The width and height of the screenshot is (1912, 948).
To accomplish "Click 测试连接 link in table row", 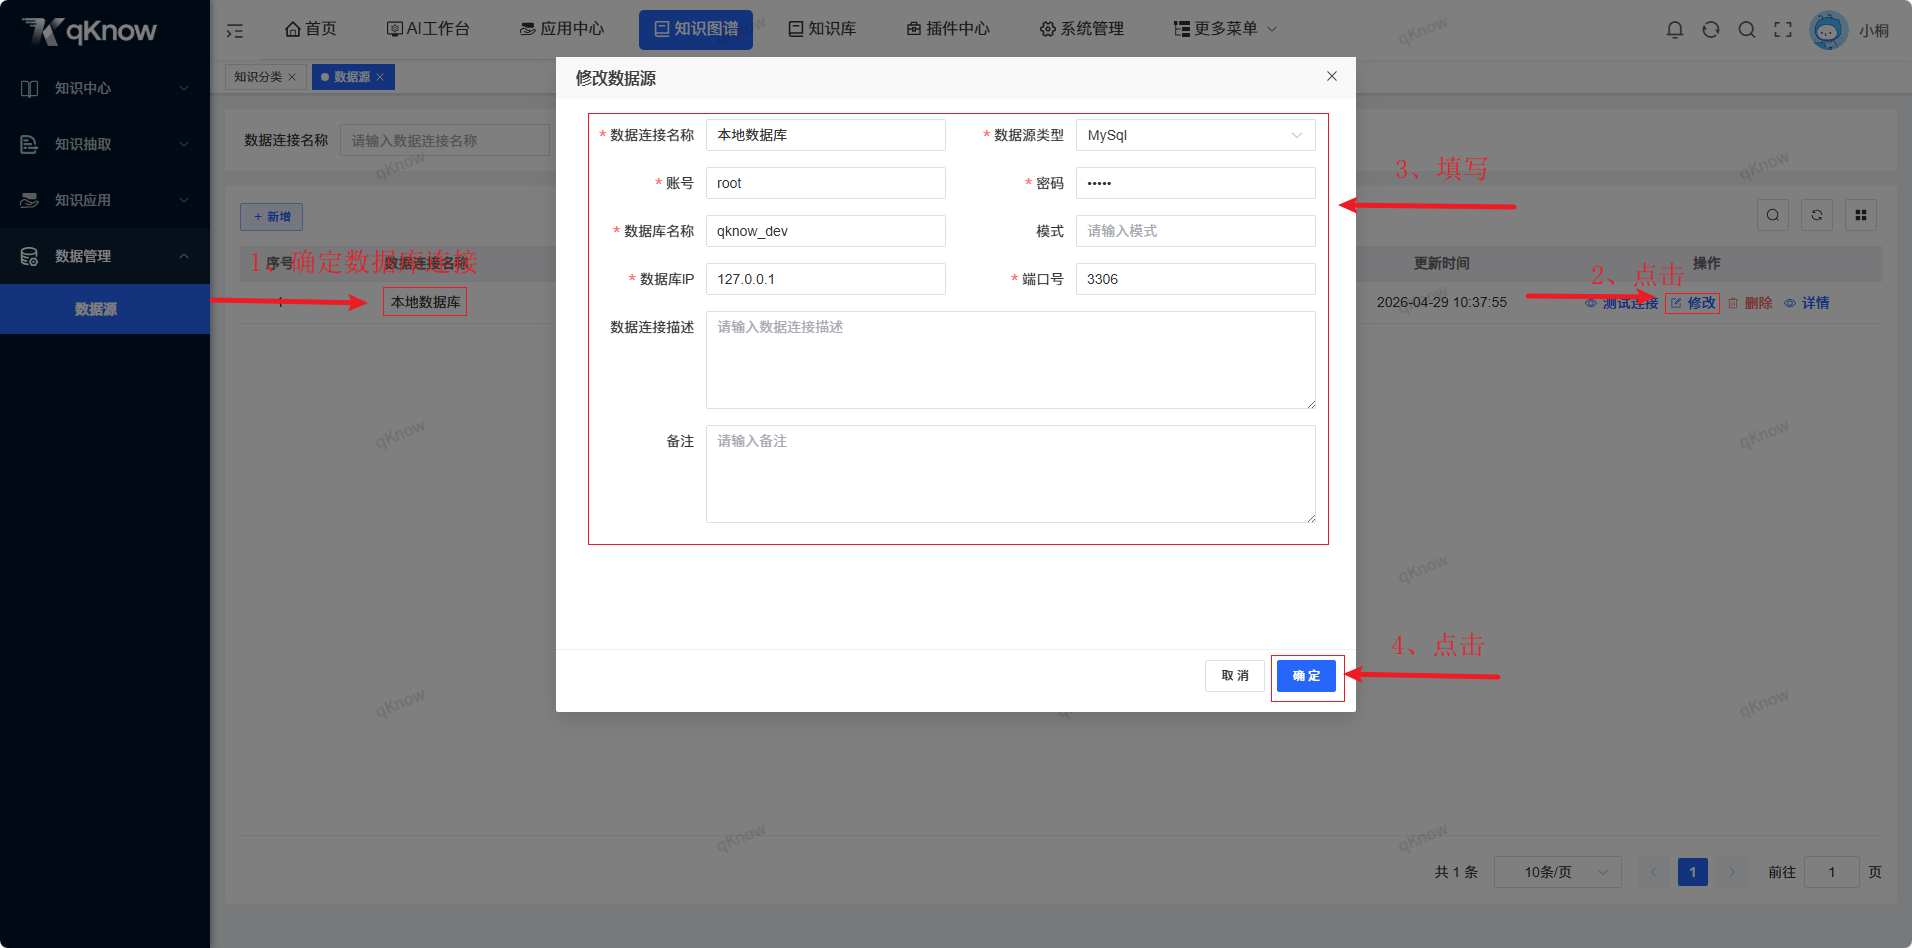I will (1621, 303).
